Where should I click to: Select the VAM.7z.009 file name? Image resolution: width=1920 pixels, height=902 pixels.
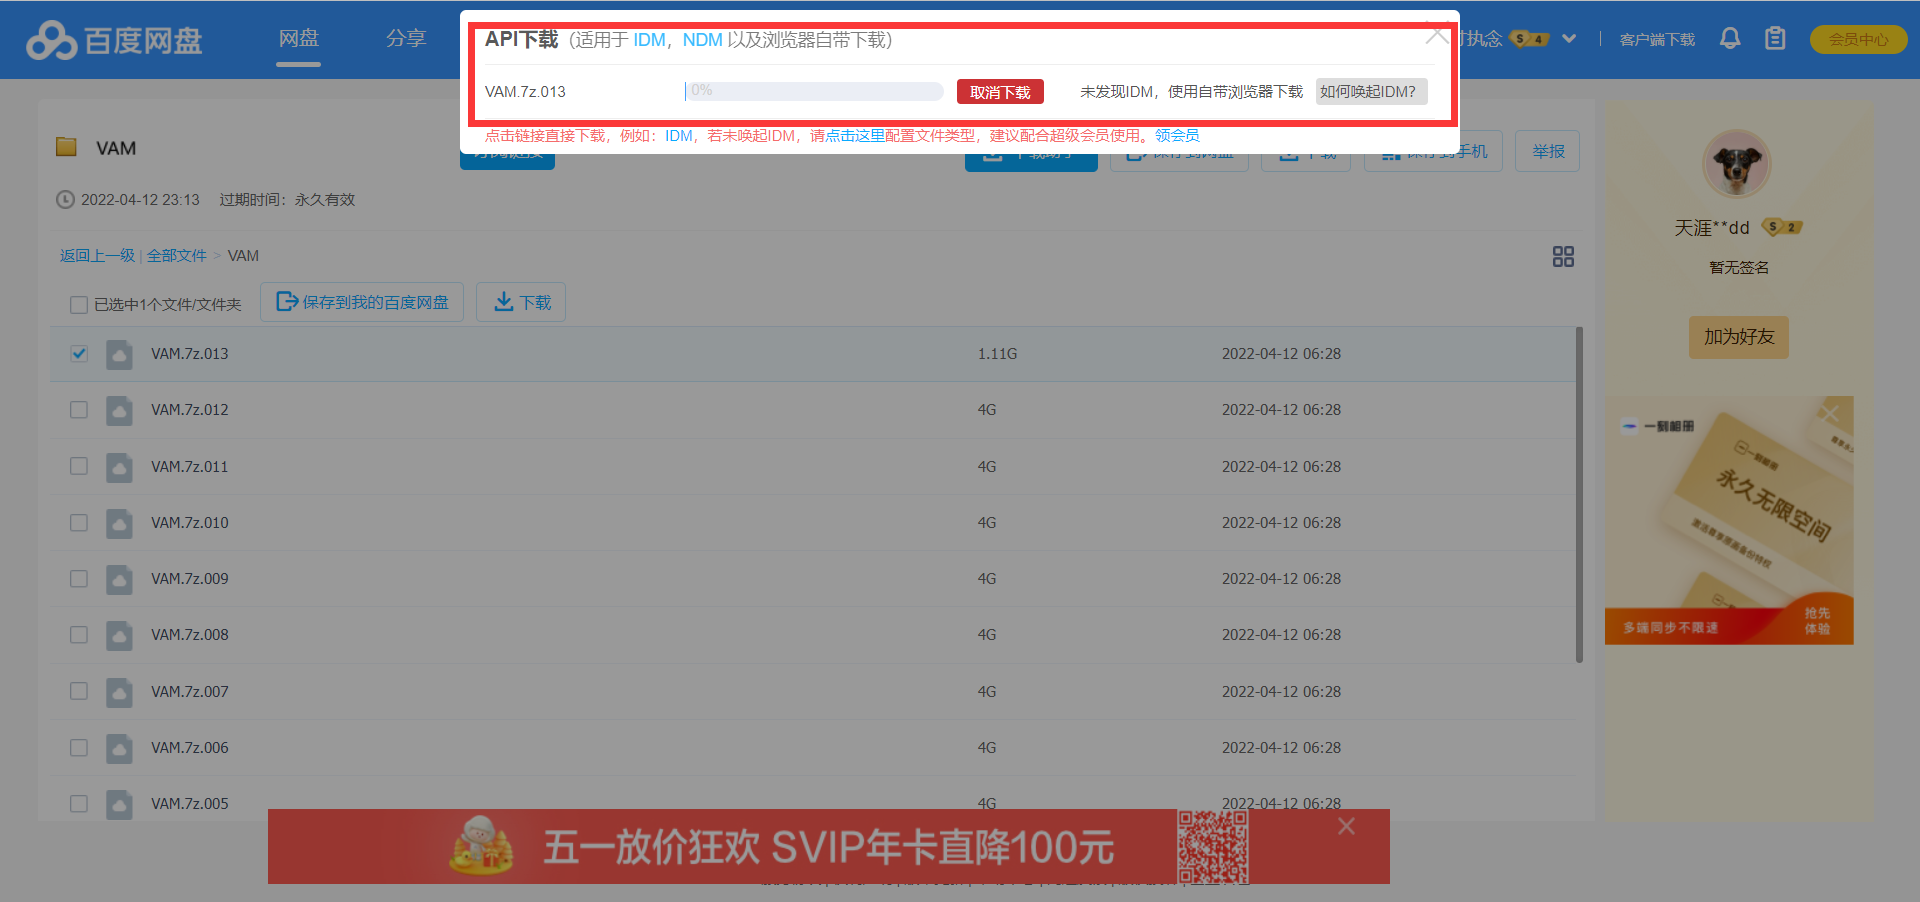190,579
